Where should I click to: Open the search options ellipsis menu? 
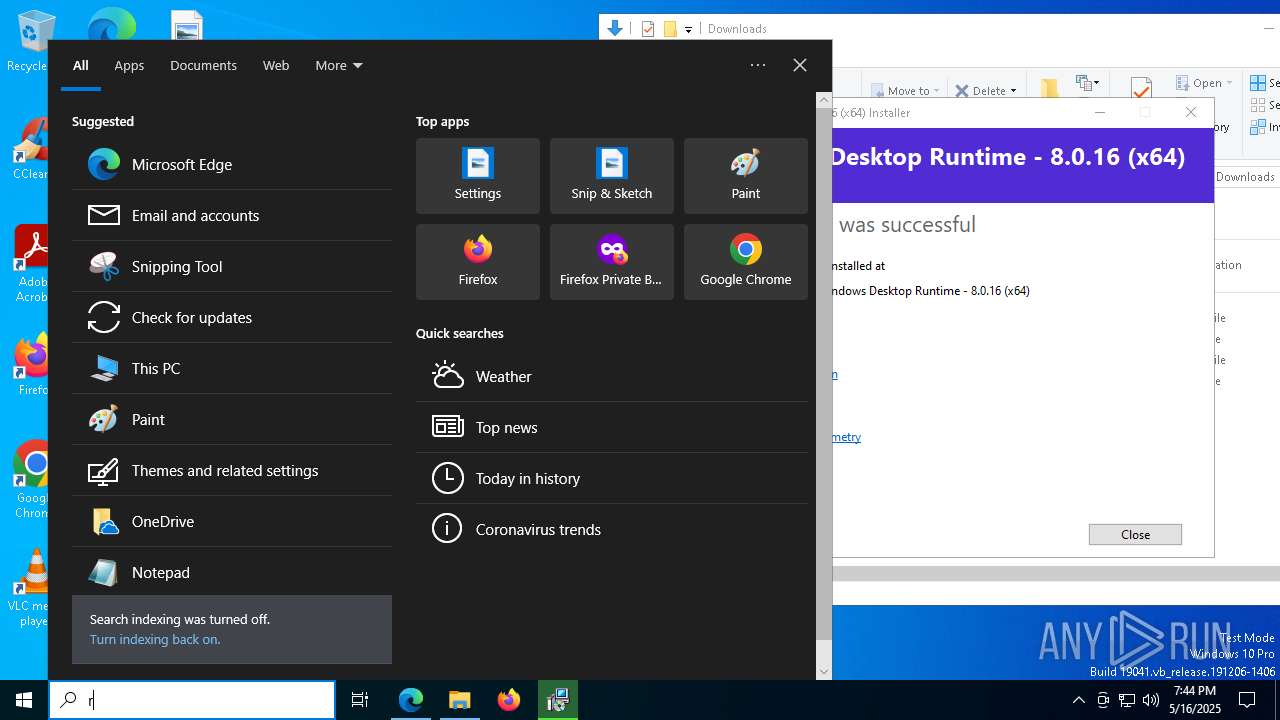[x=758, y=65]
